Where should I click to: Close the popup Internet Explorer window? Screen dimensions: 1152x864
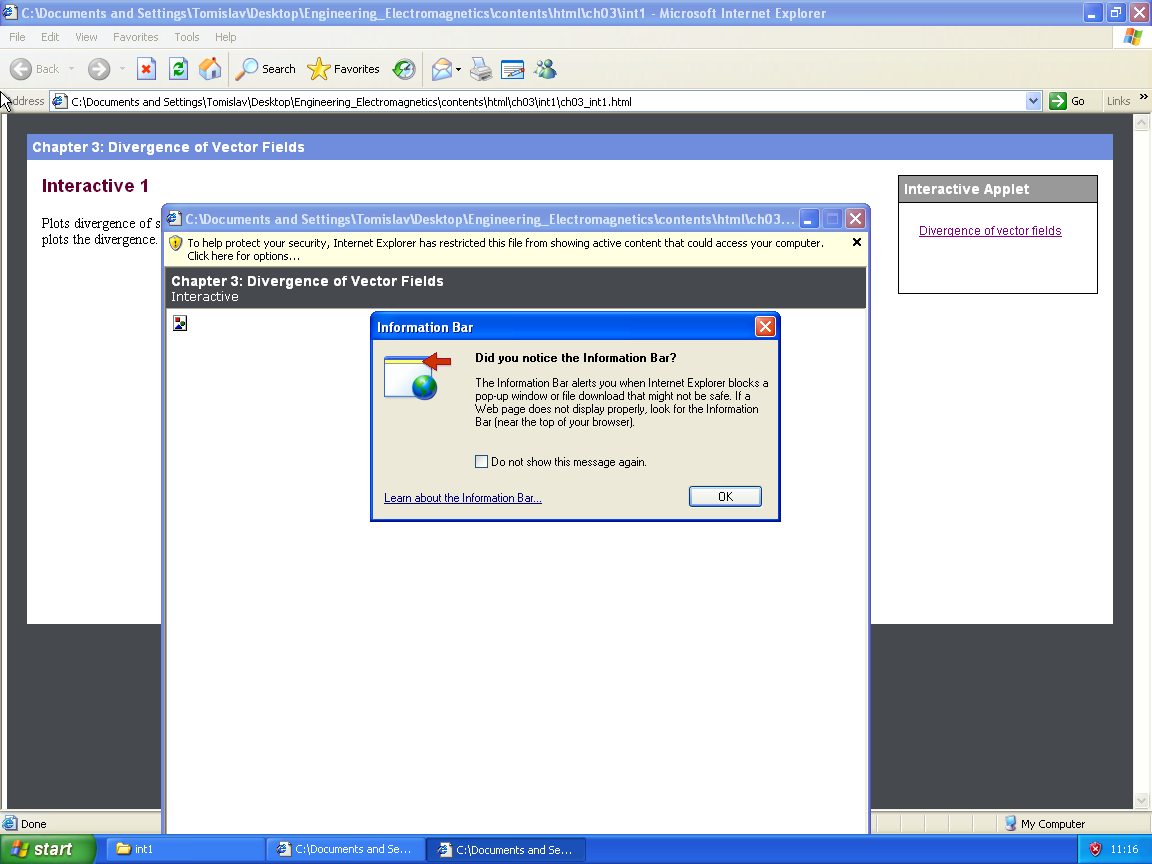(855, 219)
